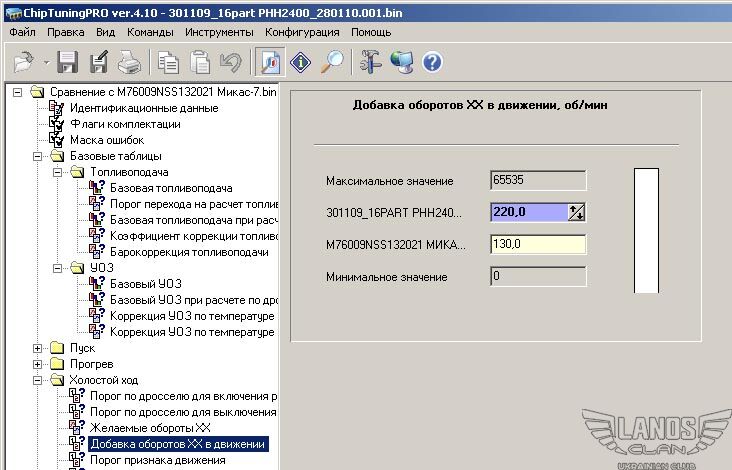732x470 pixels.
Task: Open the tools settings hammer icon
Action: pyautogui.click(x=371, y=63)
